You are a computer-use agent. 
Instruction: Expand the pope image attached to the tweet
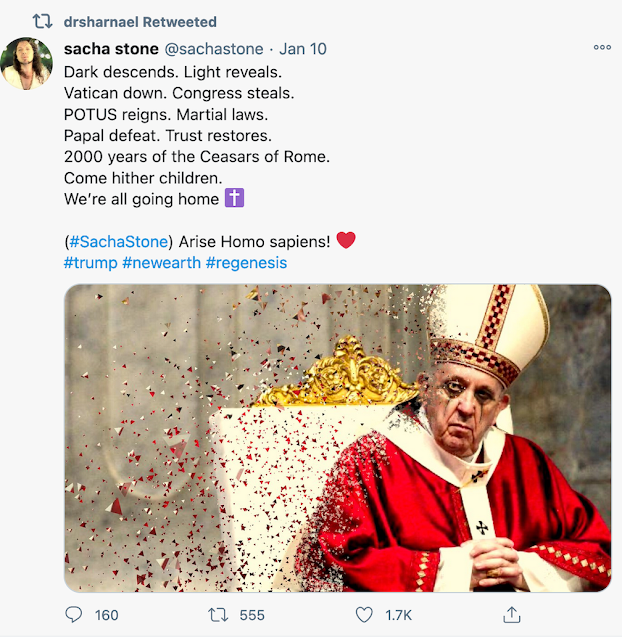click(x=337, y=437)
